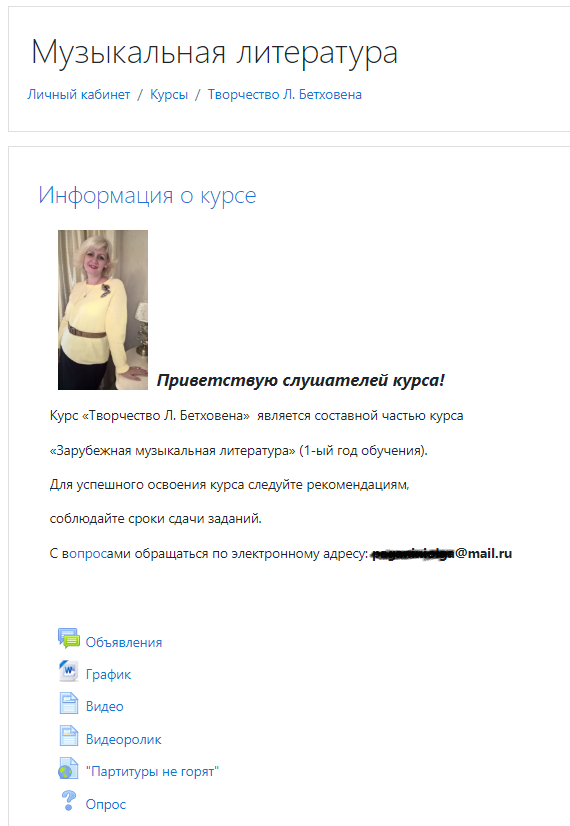Open the График link
The height and width of the screenshot is (826, 570).
[108, 674]
